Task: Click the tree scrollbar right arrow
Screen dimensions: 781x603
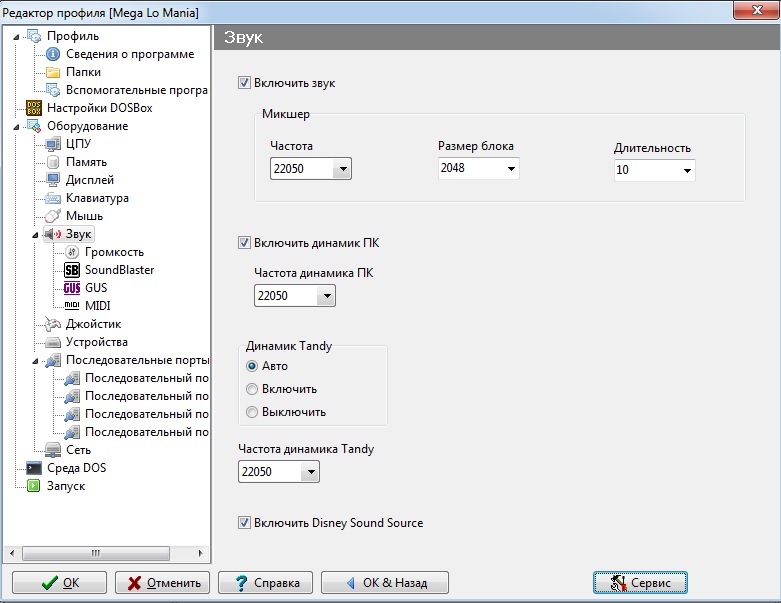Action: click(x=200, y=553)
